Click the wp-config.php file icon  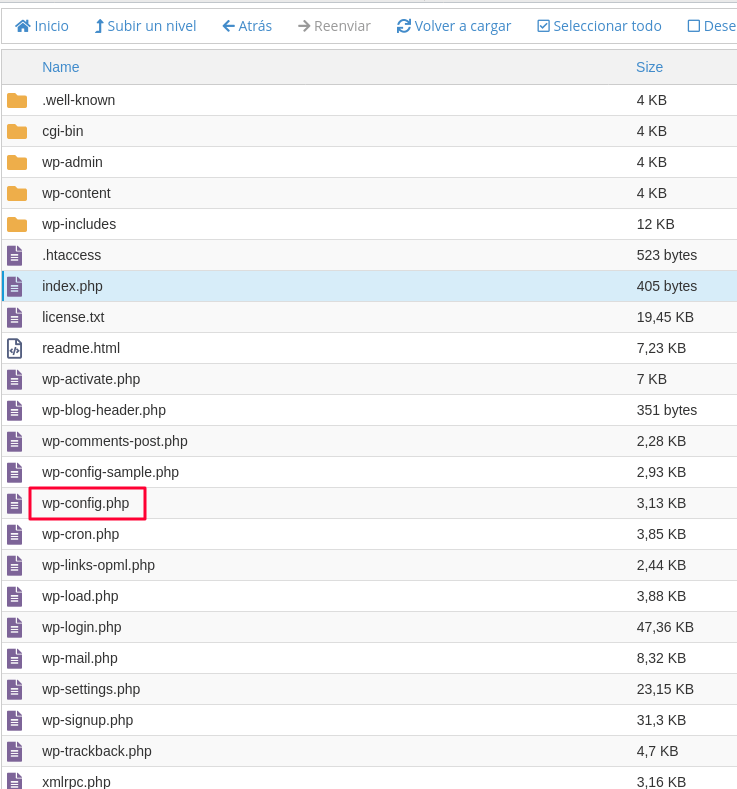click(x=15, y=503)
